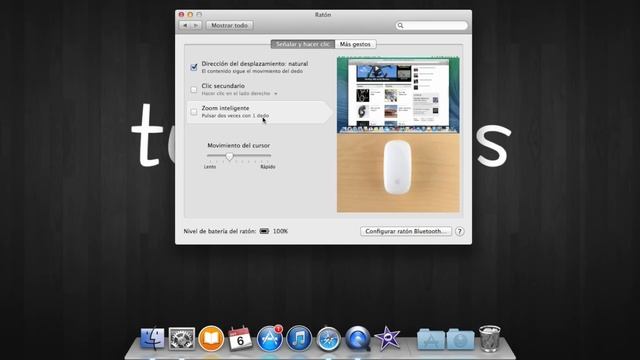Open Safari from the Dock
This screenshot has width=640, height=360.
(328, 338)
